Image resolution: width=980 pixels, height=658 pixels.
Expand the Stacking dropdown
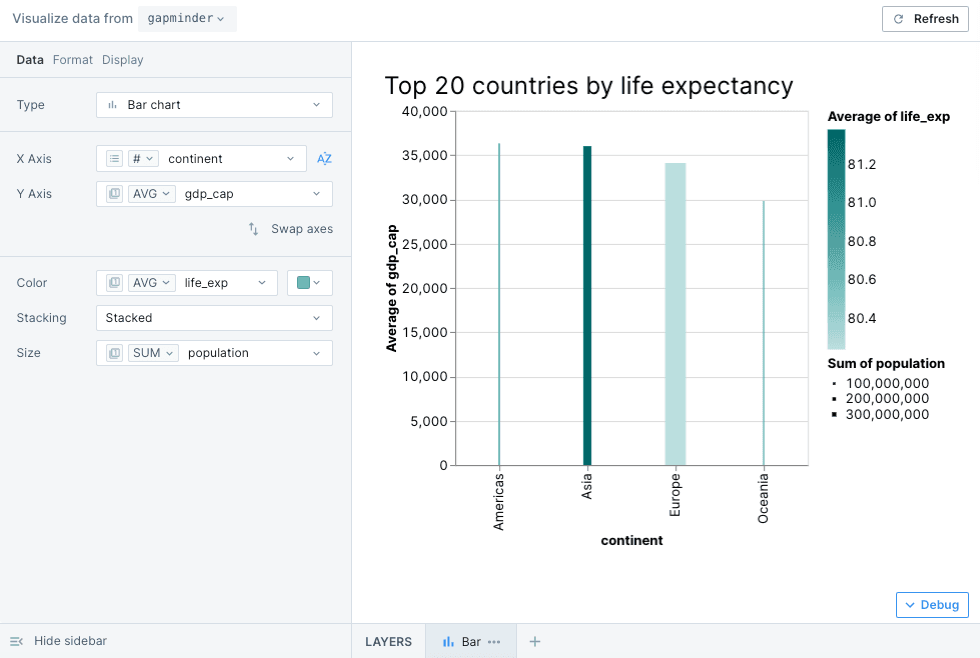[x=214, y=318]
